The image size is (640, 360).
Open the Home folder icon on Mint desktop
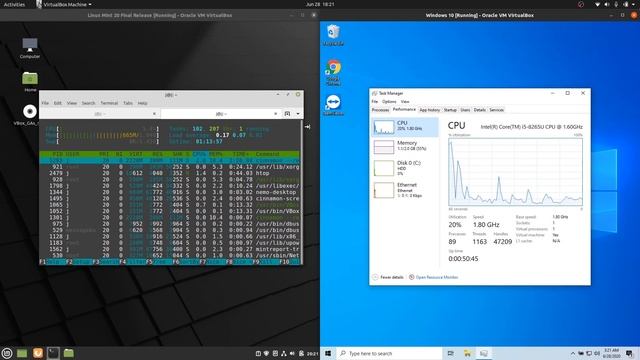[30, 81]
